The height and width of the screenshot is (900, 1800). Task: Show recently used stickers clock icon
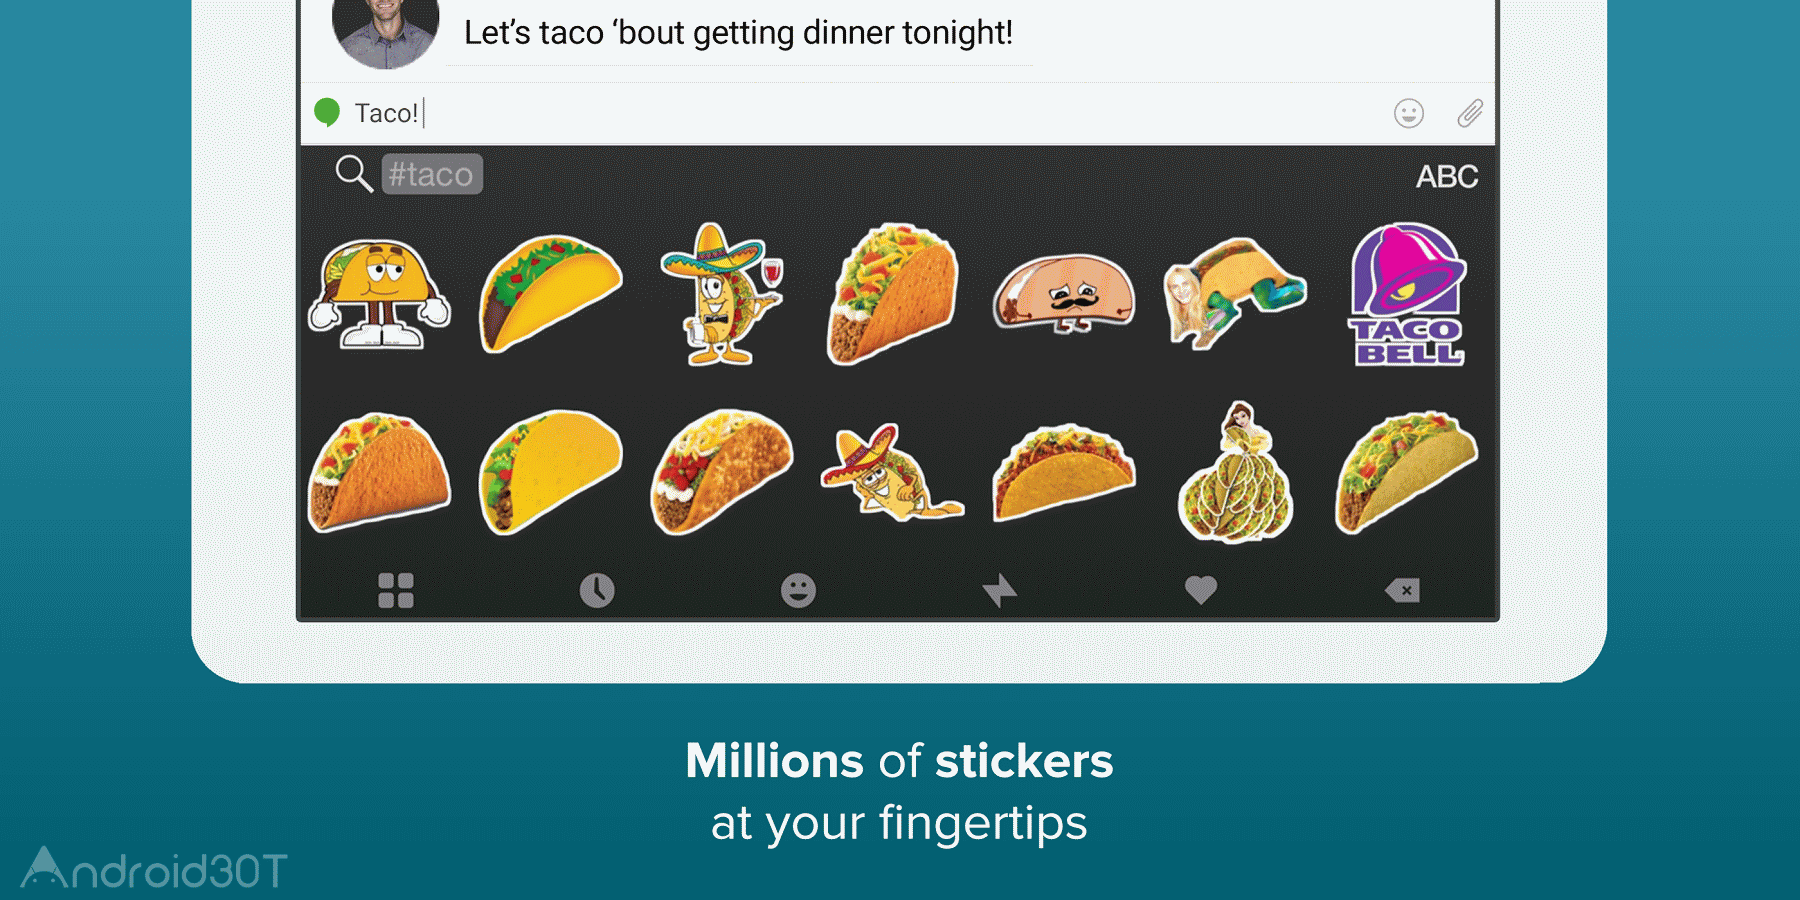click(x=597, y=590)
